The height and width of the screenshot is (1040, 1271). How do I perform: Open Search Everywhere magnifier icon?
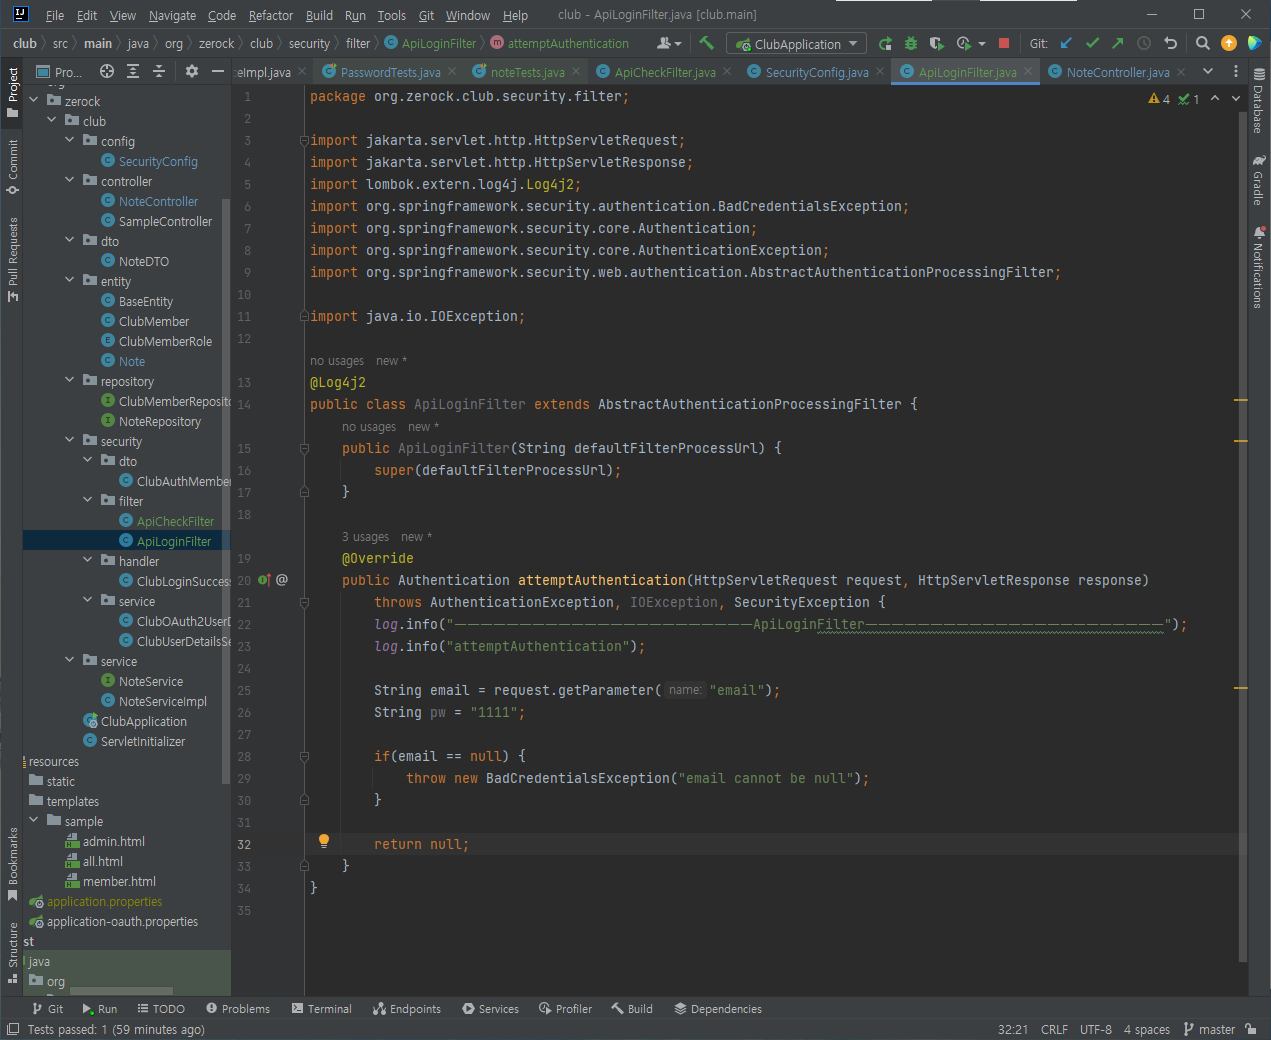1203,43
